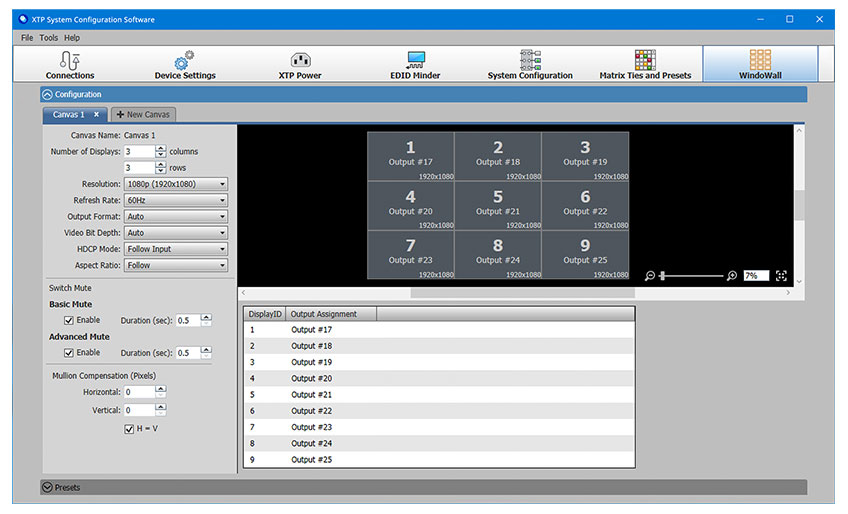Select display 1 tile Output #17
The height and width of the screenshot is (514, 848).
click(410, 156)
